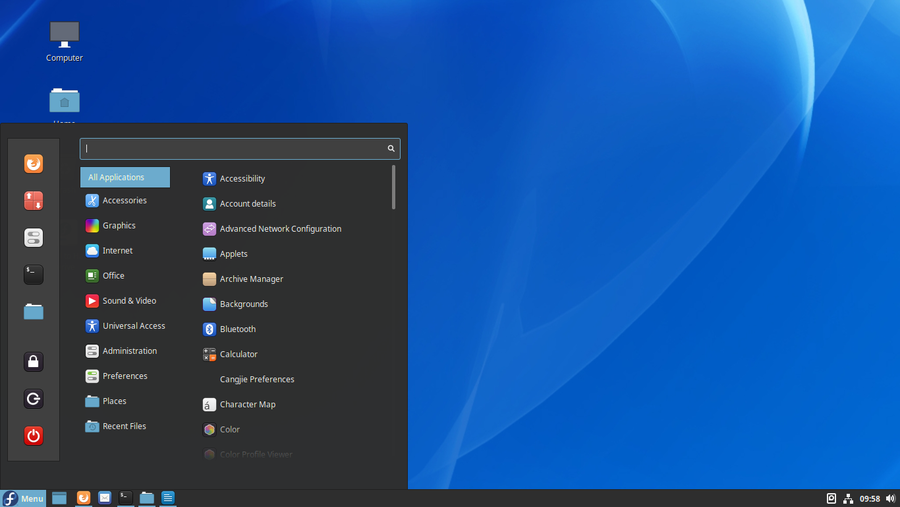The image size is (900, 507).
Task: Click the Menu button on the panel
Action: (x=24, y=498)
